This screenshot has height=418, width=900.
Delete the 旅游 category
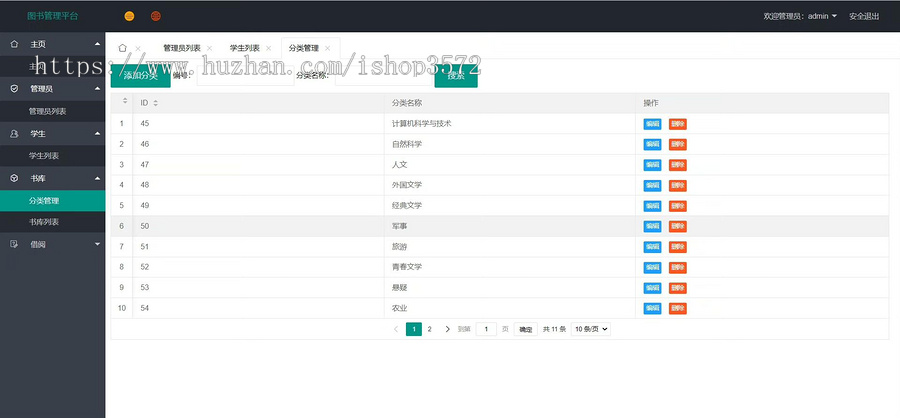[x=677, y=247]
